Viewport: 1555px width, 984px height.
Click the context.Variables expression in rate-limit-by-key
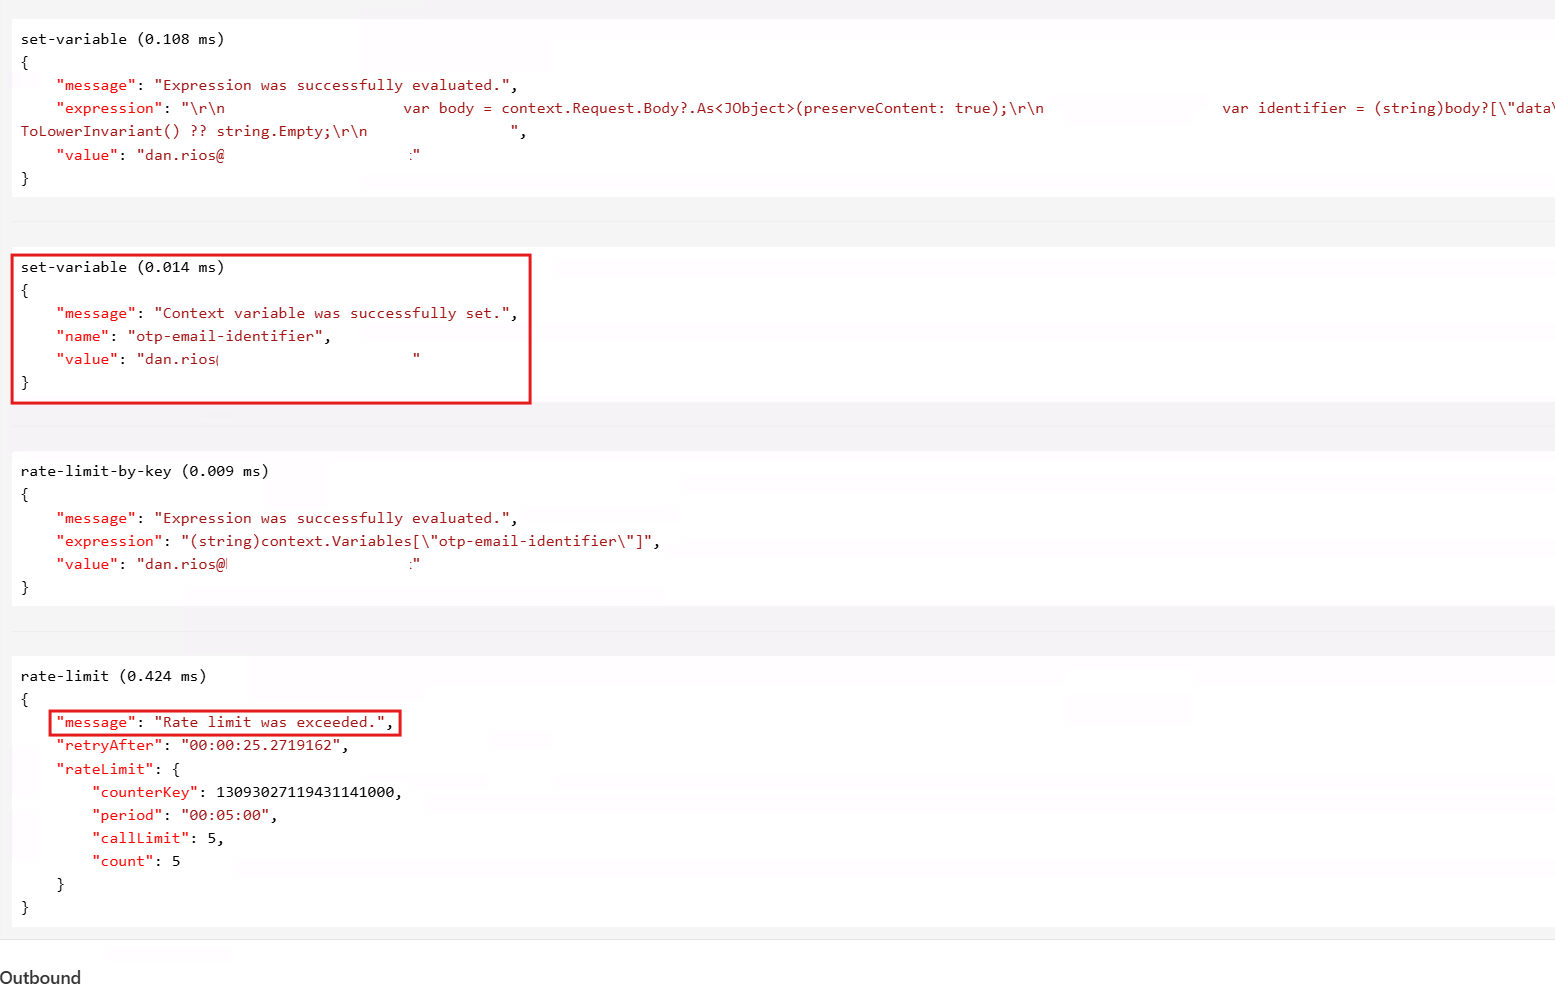coord(418,541)
